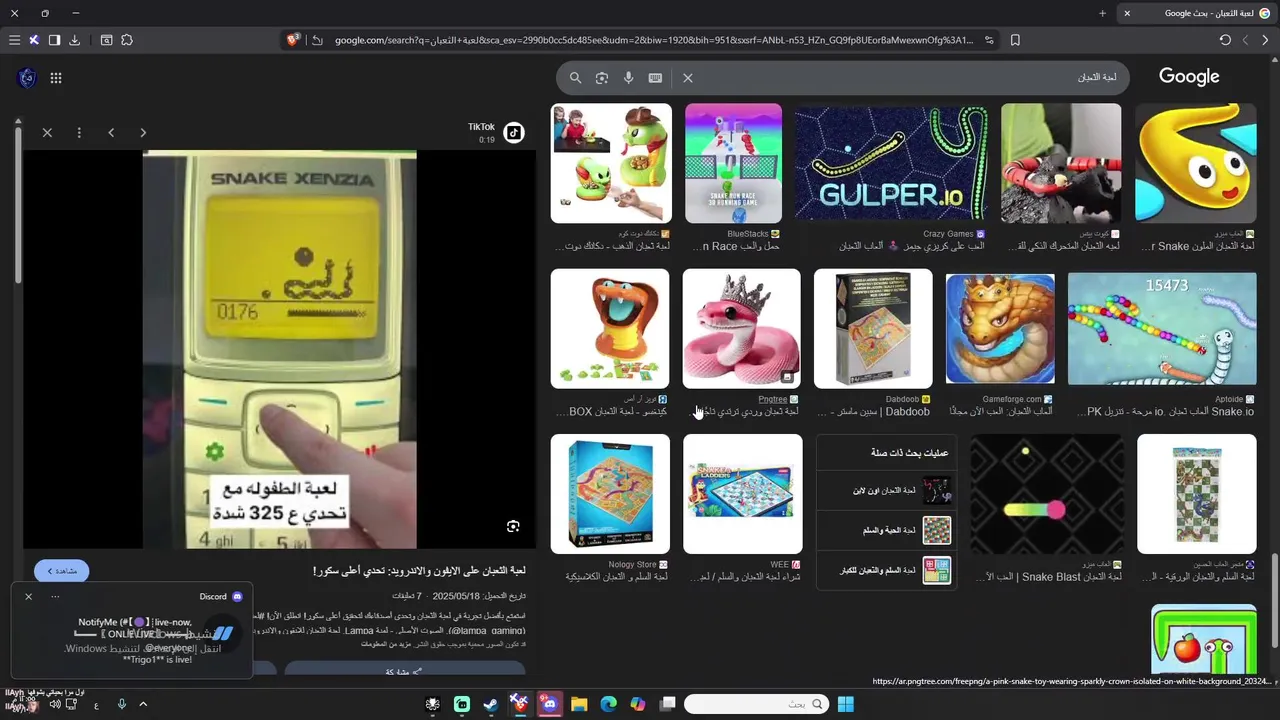This screenshot has height=720, width=1280.
Task: Open the Nology Store board game thumbnail
Action: (x=610, y=494)
